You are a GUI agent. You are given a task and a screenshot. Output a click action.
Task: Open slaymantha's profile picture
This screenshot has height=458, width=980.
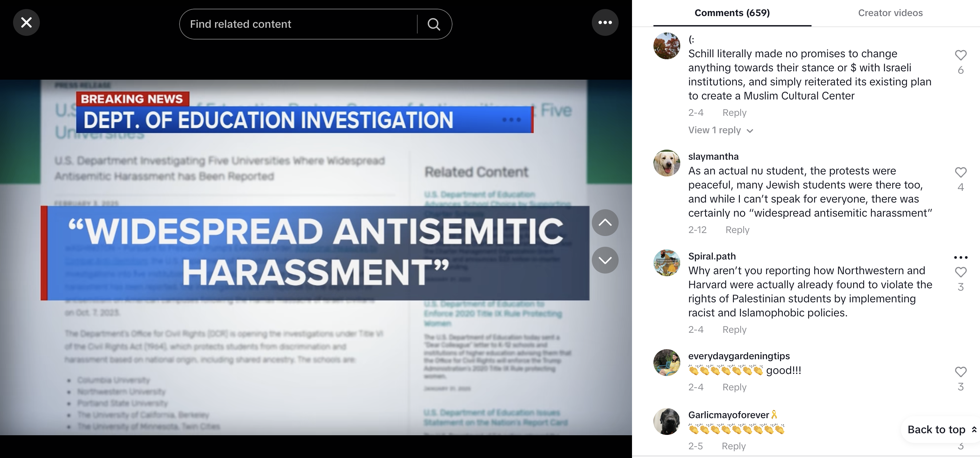pyautogui.click(x=667, y=163)
